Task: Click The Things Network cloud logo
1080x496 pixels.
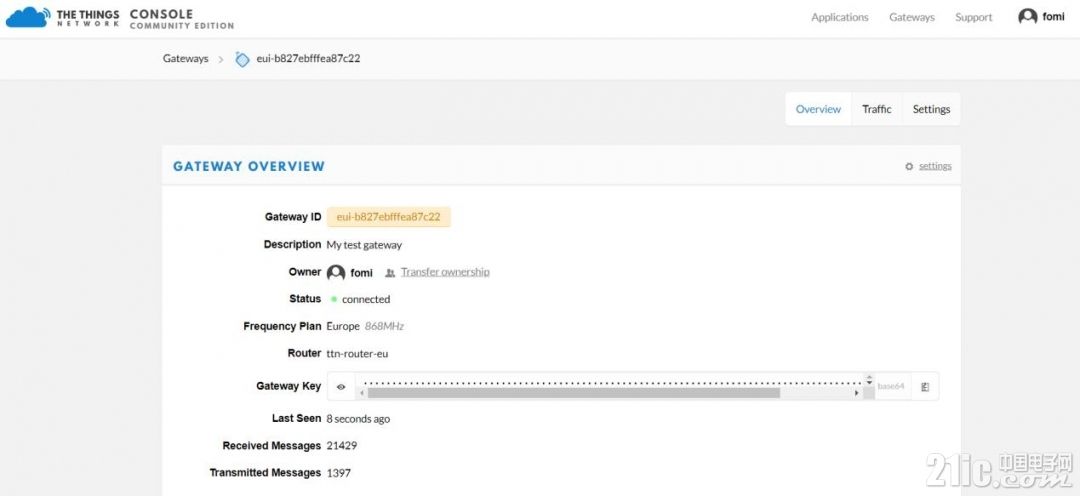Action: pyautogui.click(x=28, y=17)
